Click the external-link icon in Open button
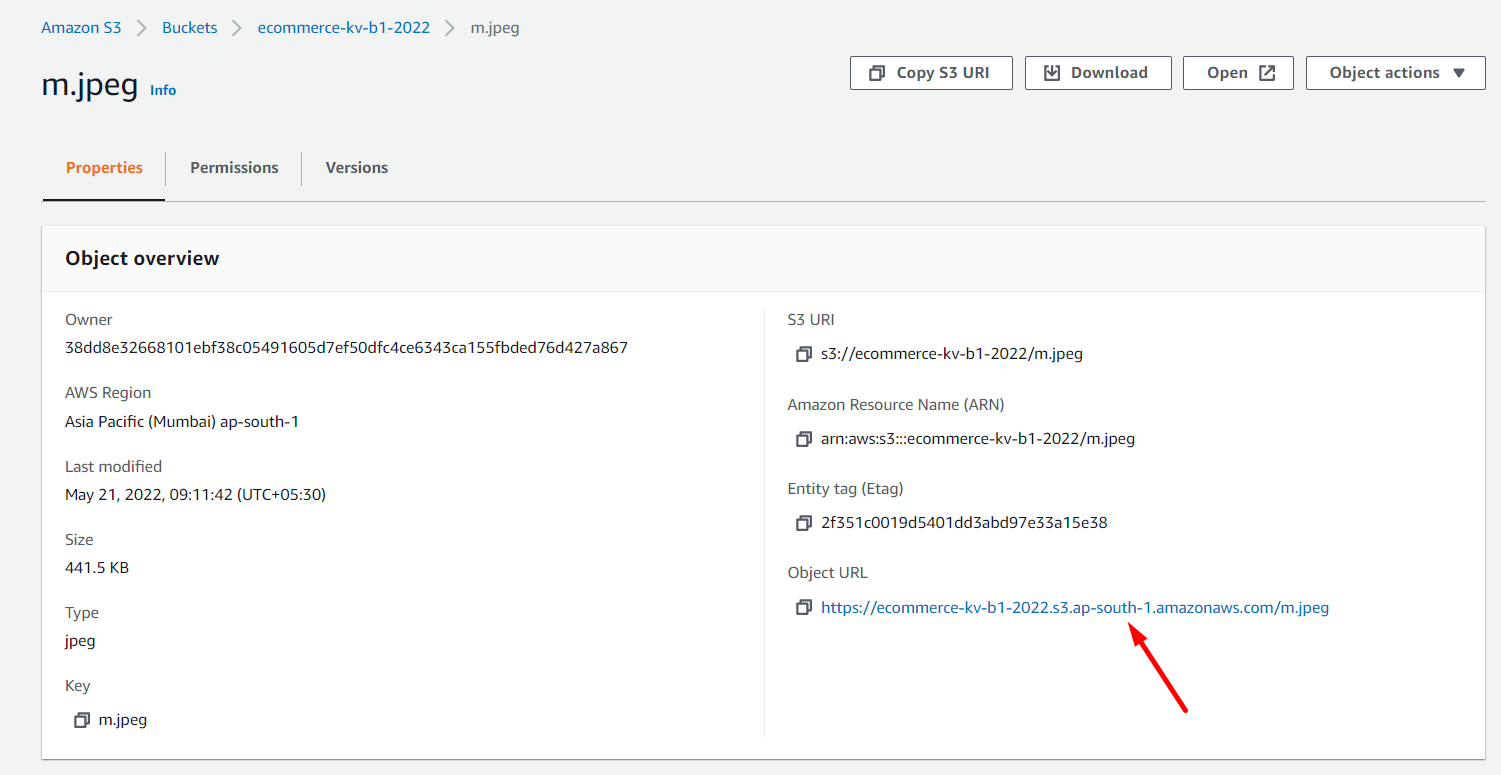 point(1267,72)
